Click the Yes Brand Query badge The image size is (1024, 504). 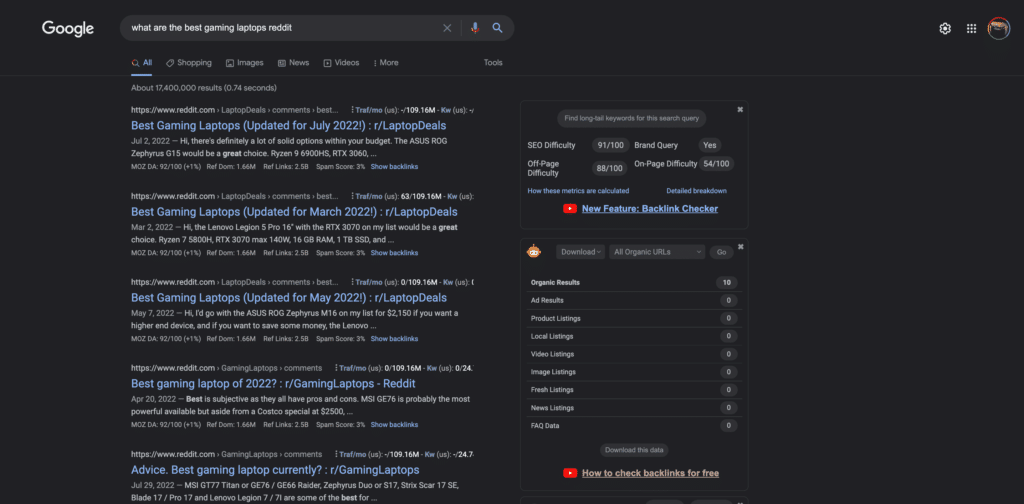pos(710,146)
